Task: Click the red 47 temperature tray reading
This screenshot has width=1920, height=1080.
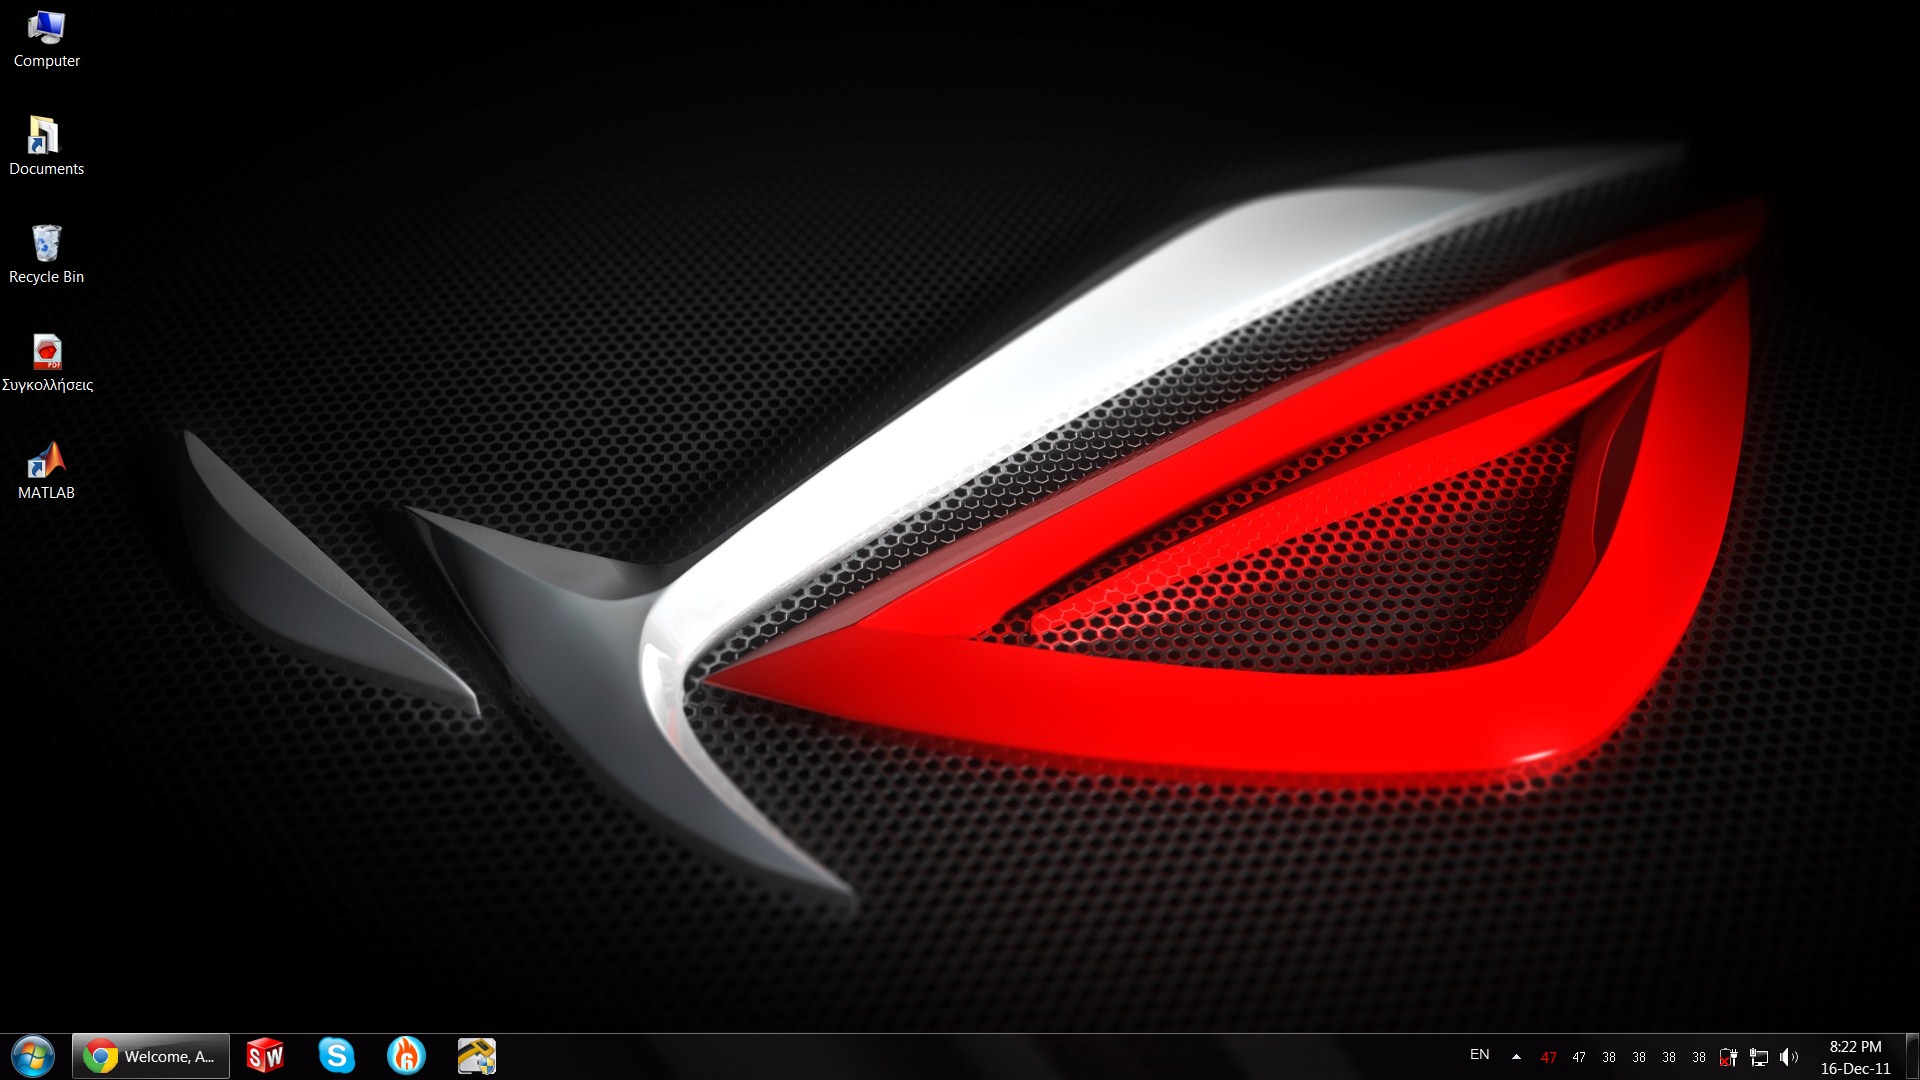Action: click(1548, 1057)
